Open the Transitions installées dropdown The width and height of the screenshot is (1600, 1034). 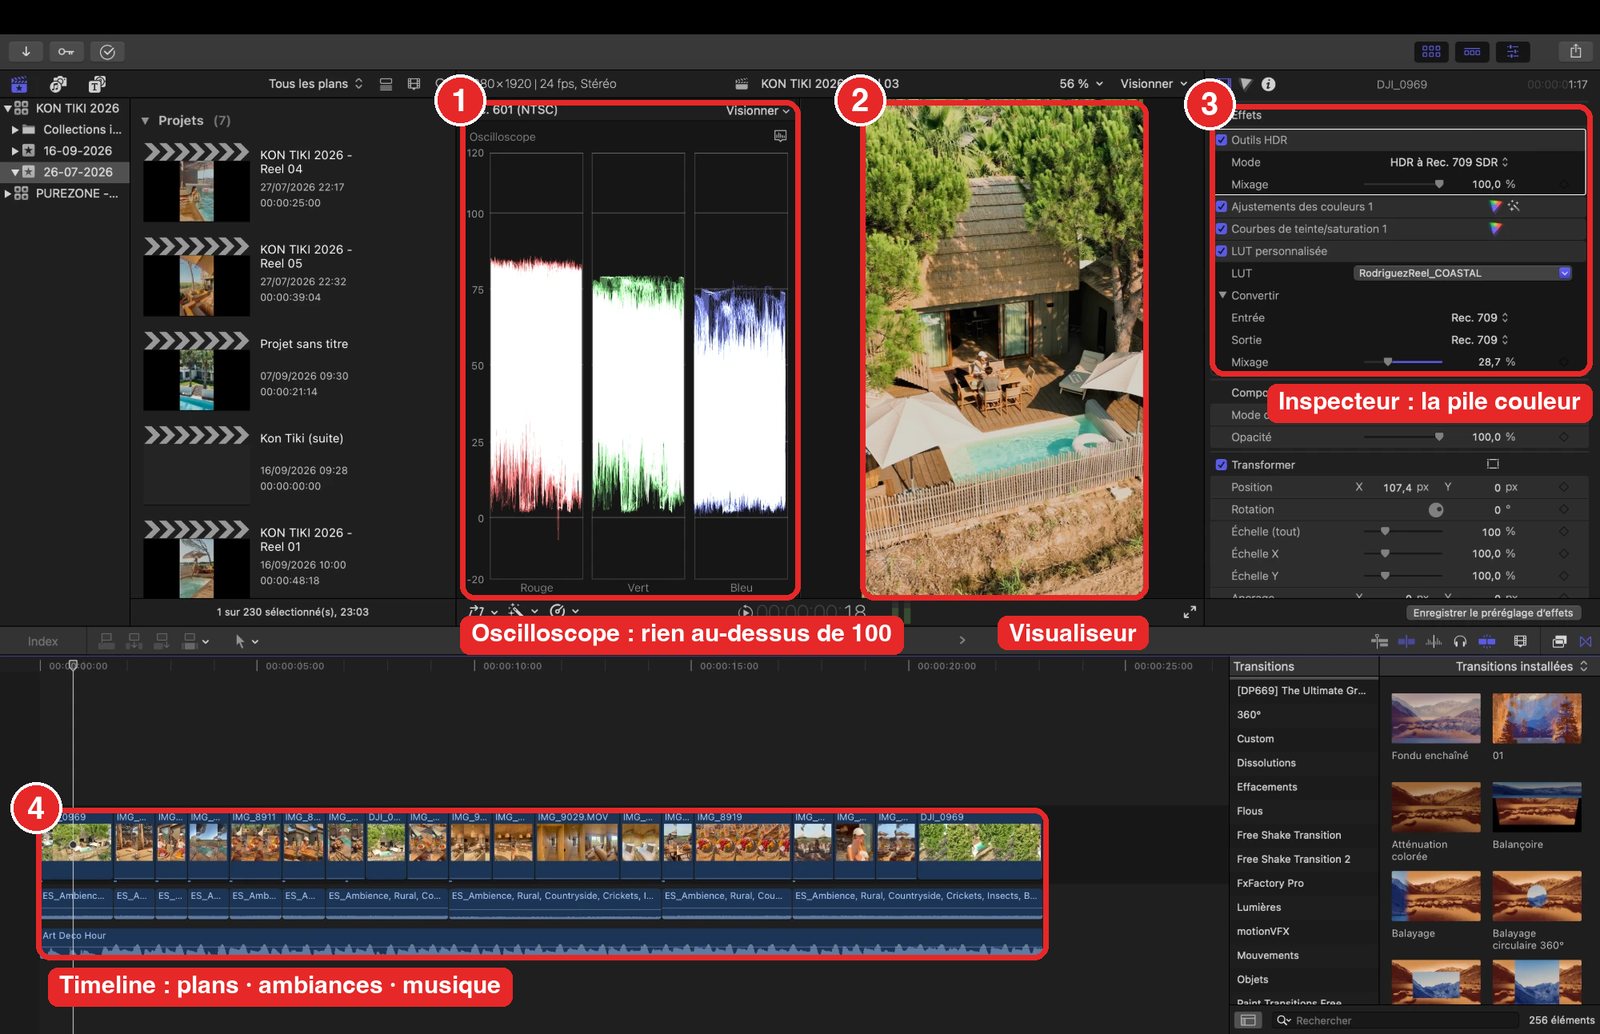pyautogui.click(x=1522, y=666)
